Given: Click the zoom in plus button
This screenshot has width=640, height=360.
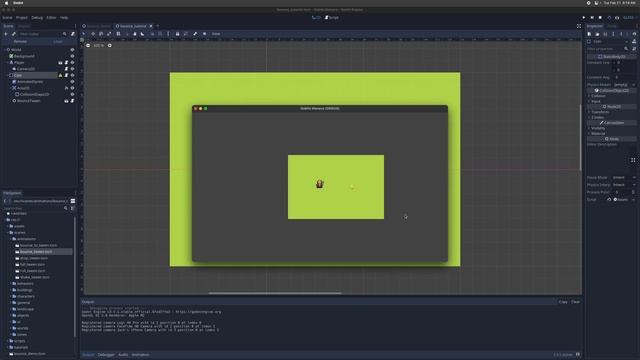Looking at the screenshot, I should (109, 46).
